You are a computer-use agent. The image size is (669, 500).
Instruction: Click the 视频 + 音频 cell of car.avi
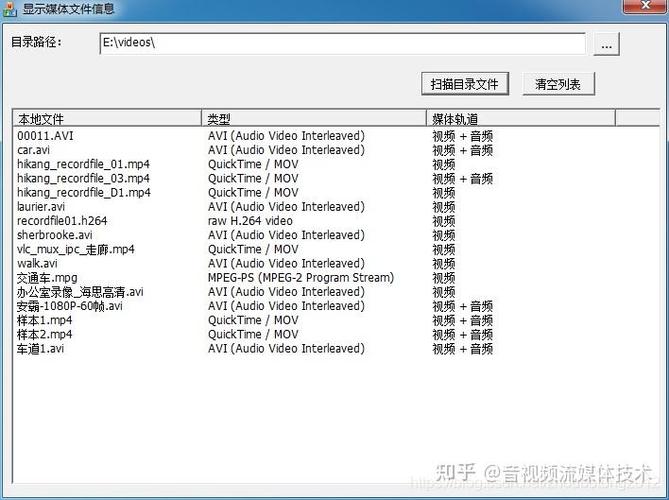click(x=463, y=150)
